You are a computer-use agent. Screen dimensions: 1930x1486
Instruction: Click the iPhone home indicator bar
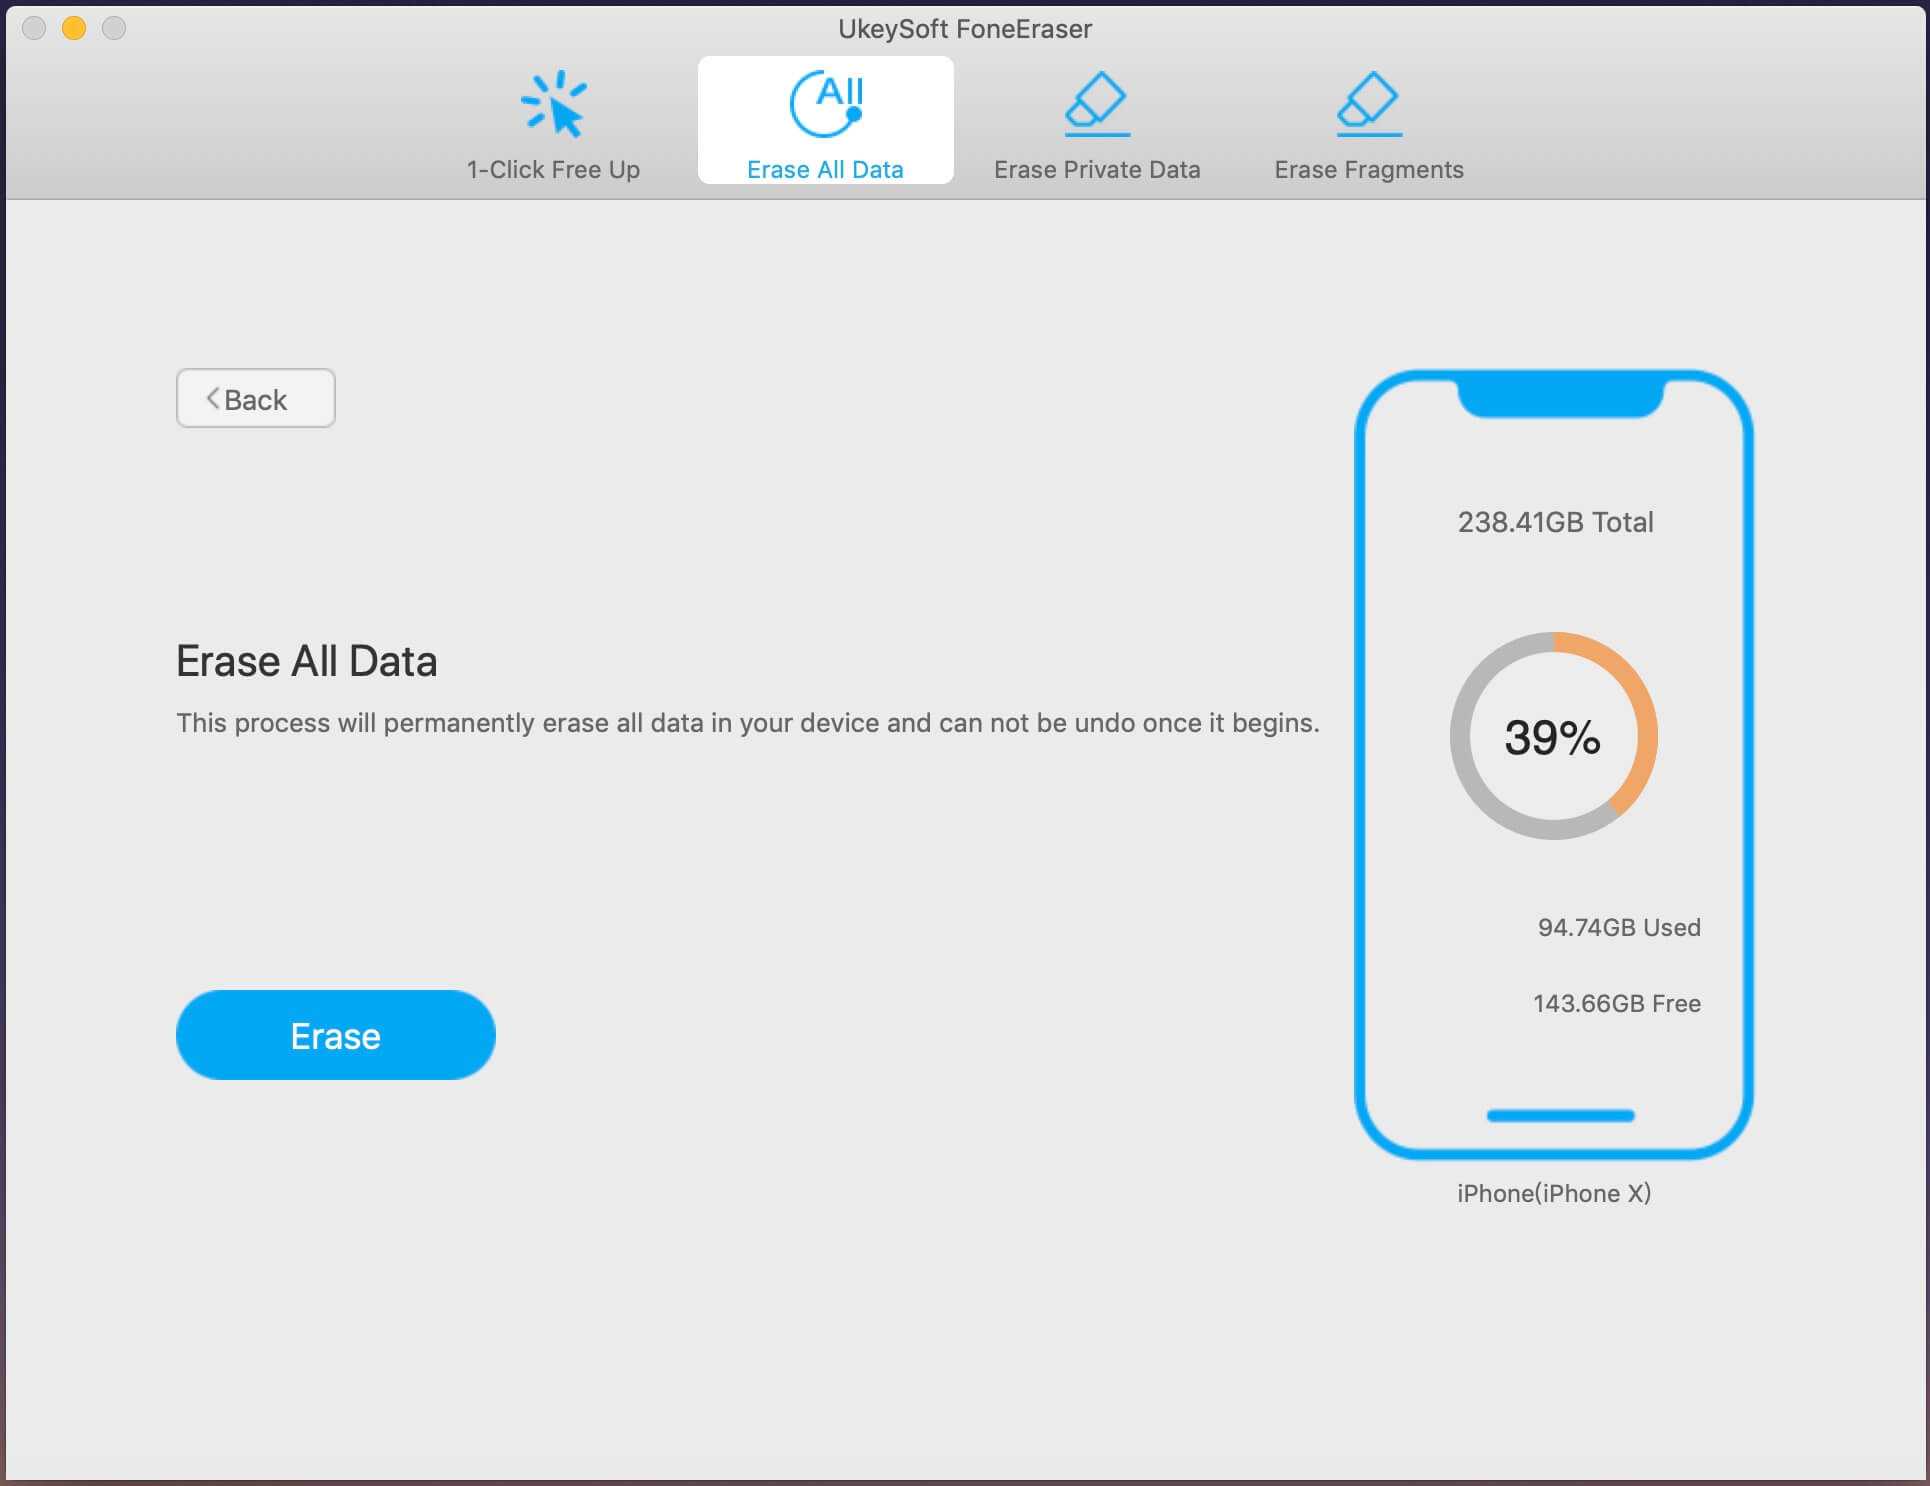click(1560, 1115)
